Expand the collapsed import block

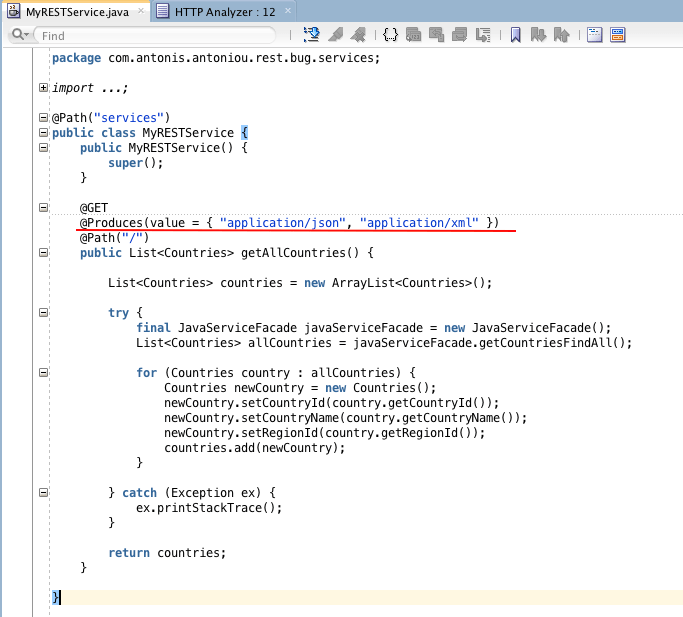click(43, 88)
